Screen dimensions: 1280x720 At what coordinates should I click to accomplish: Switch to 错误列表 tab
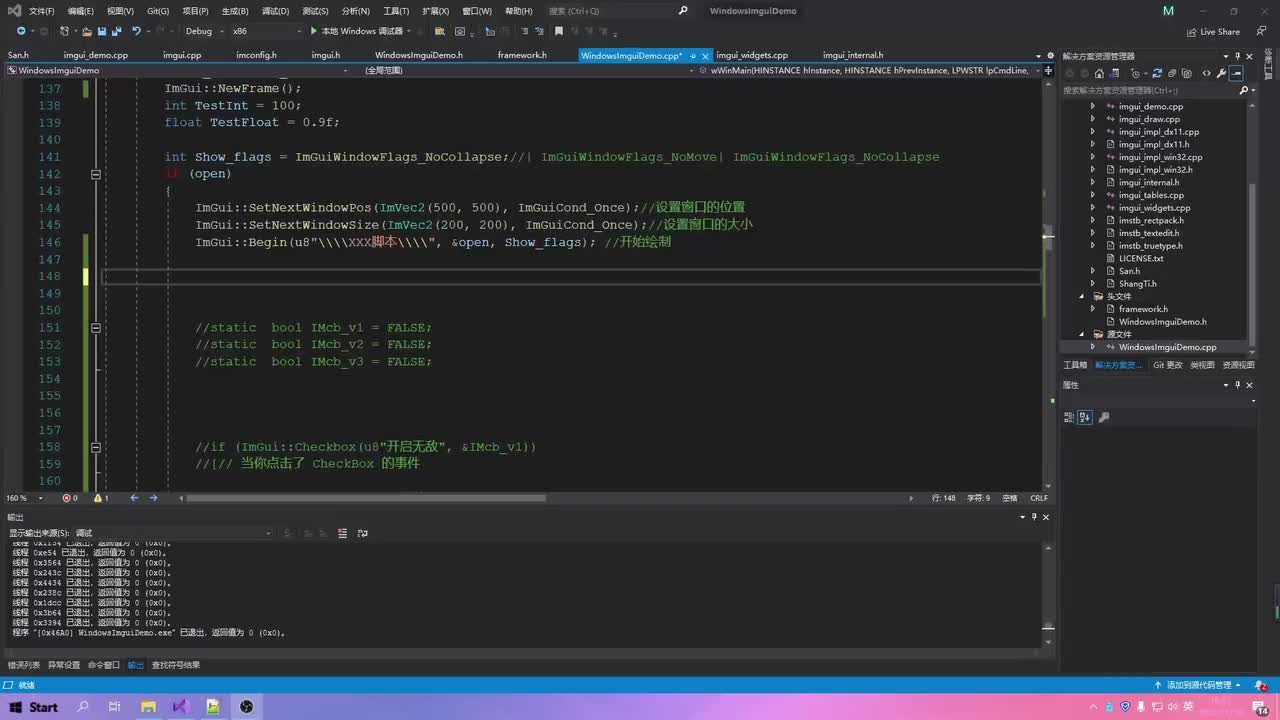(24, 665)
